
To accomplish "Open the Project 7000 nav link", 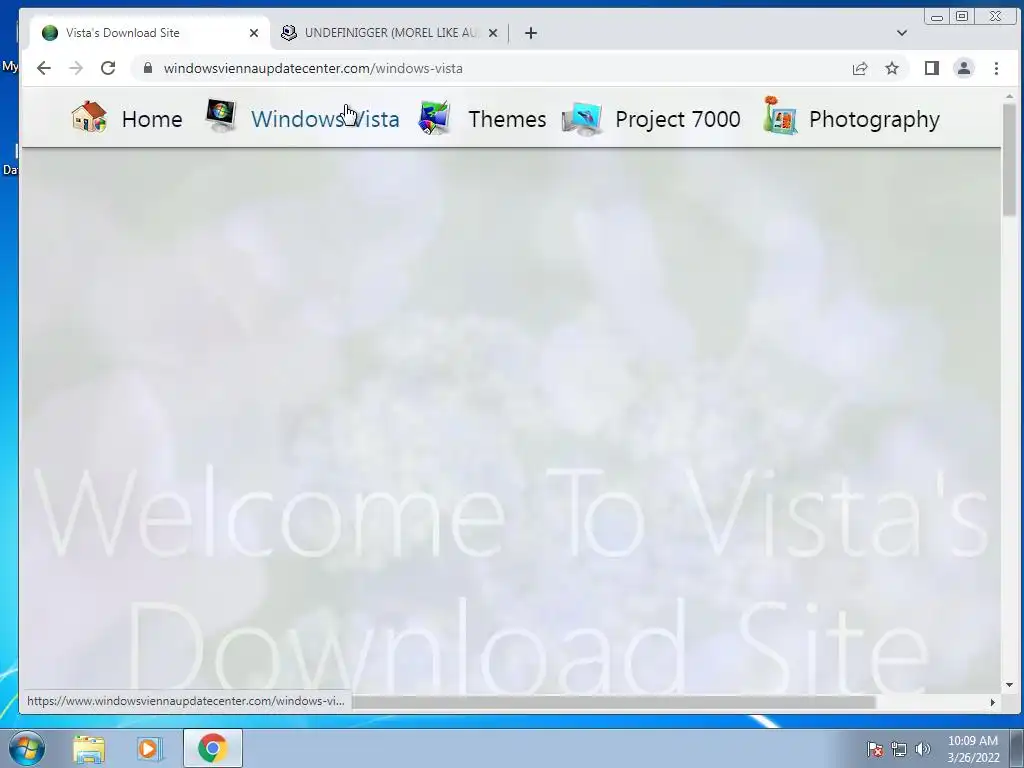I will 677,119.
